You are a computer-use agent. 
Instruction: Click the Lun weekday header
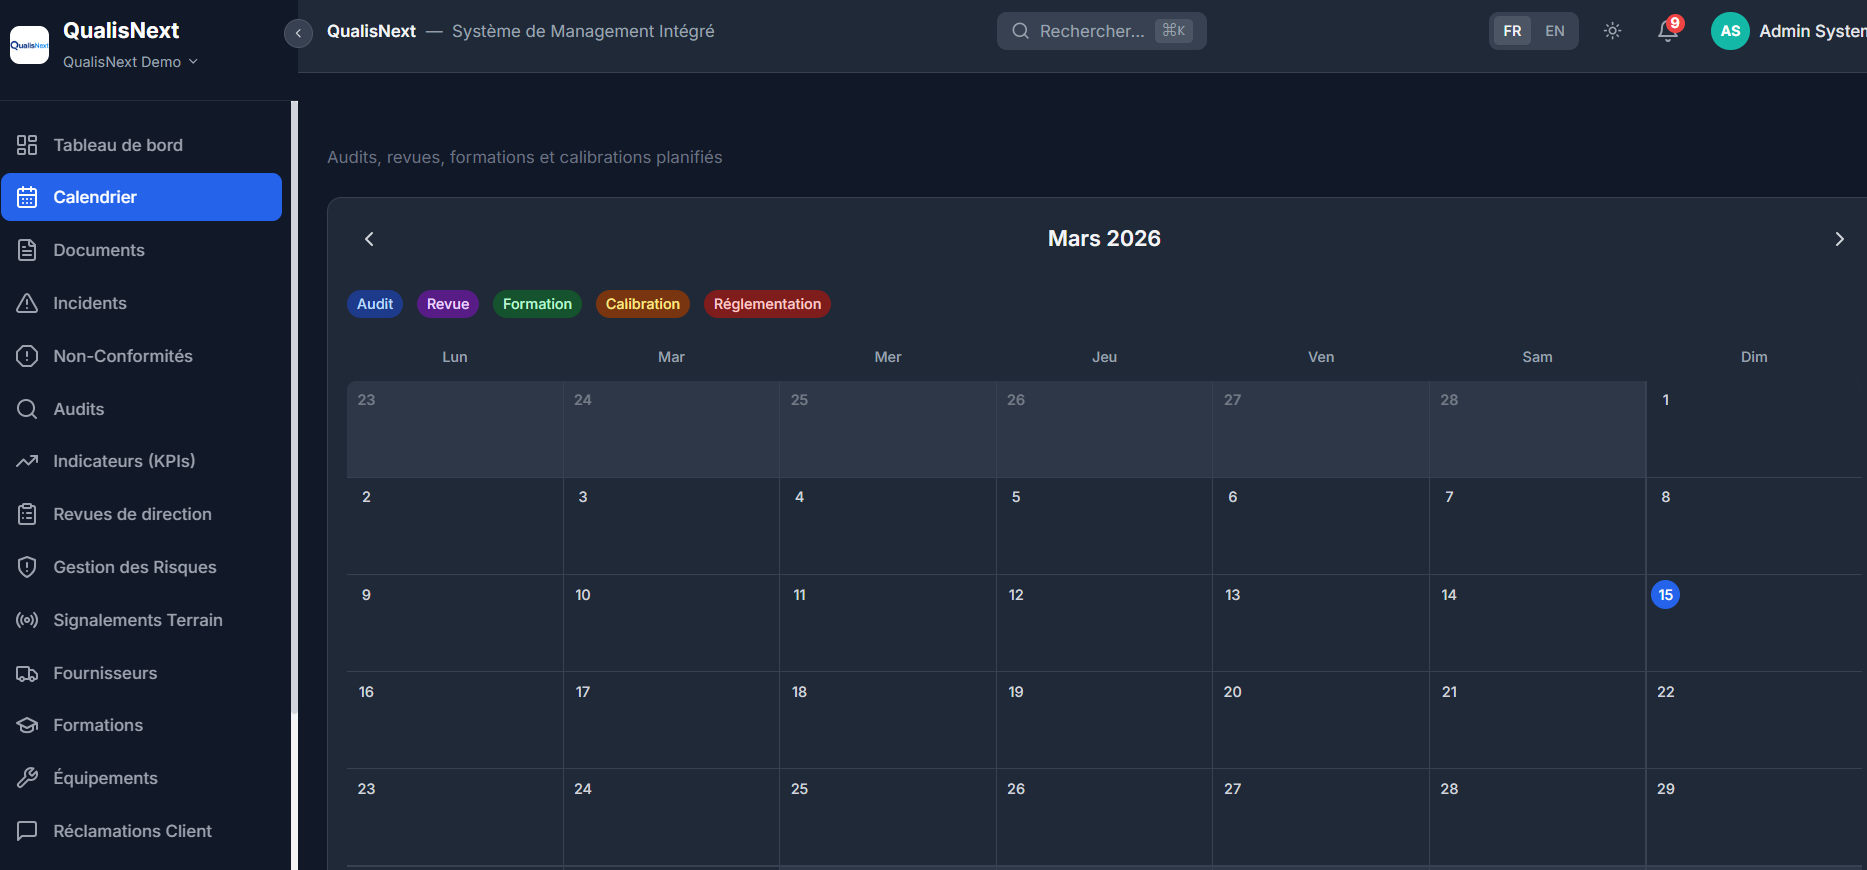point(455,357)
